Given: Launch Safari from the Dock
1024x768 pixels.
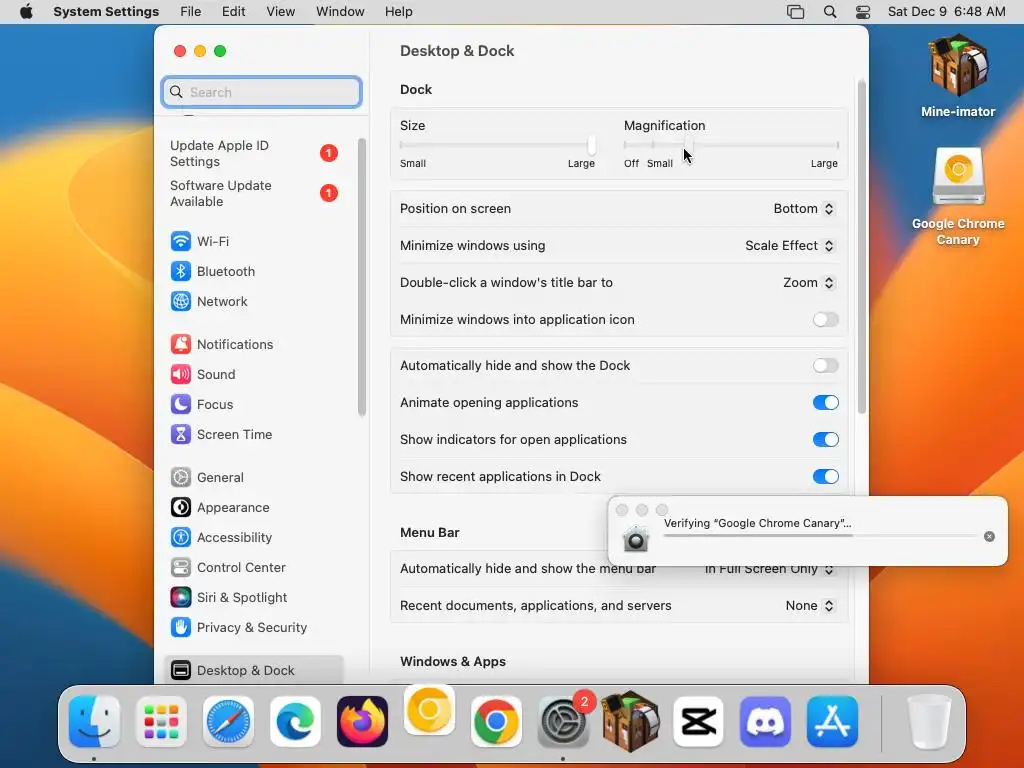Looking at the screenshot, I should click(228, 722).
